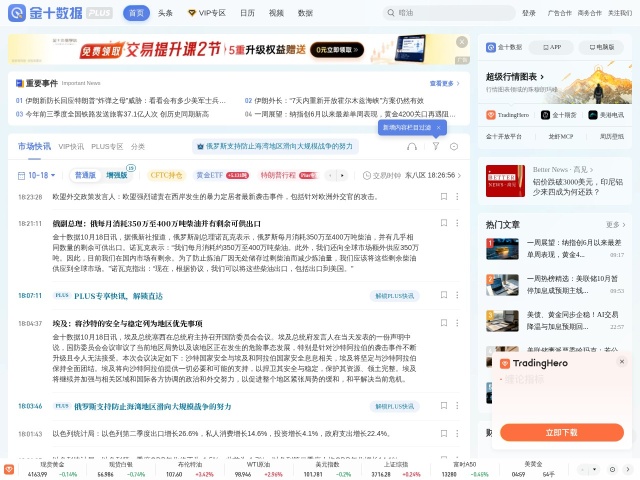Open the three-dot menu for the 18:01:43 news
Screen dimensions: 640x480
click(x=457, y=433)
